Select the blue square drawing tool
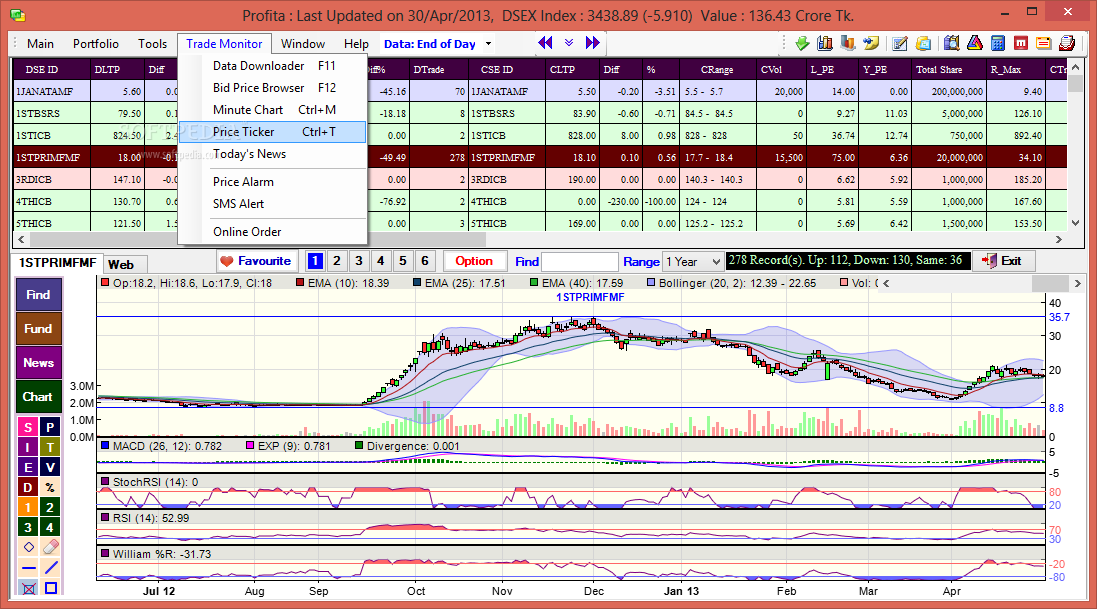1097x609 pixels. [x=50, y=588]
